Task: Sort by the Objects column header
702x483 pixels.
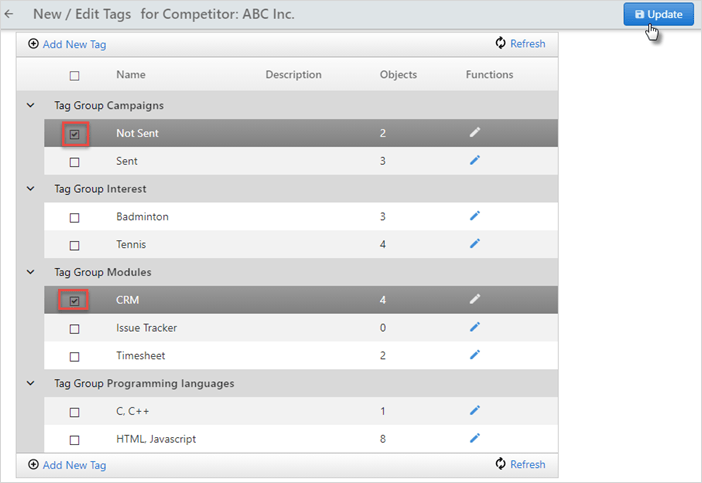Action: [398, 75]
